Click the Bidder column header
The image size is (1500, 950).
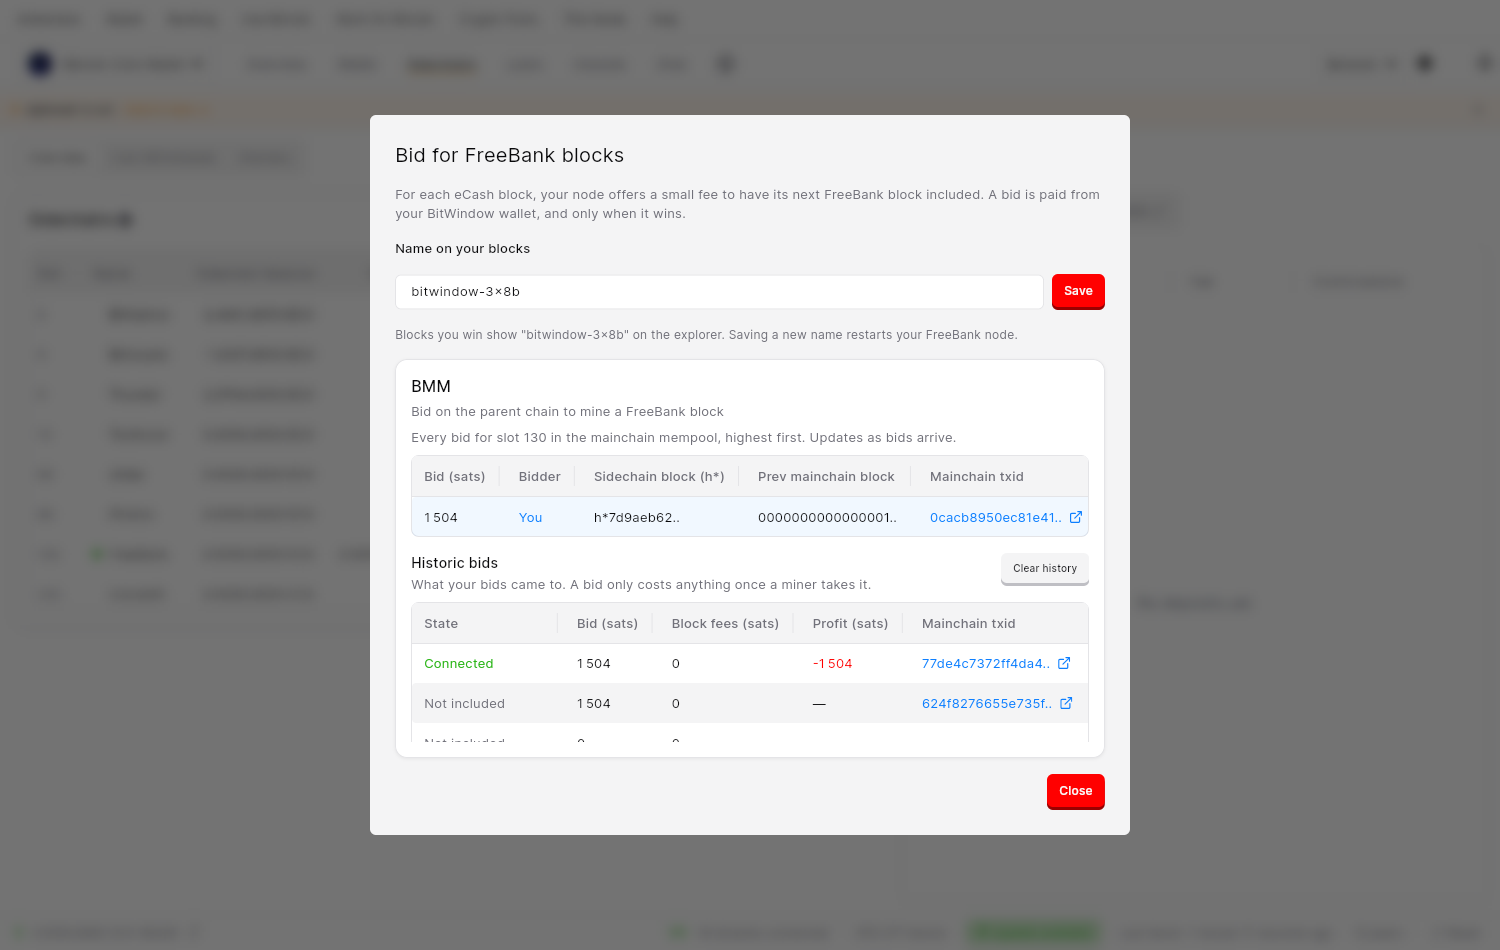[x=540, y=477]
